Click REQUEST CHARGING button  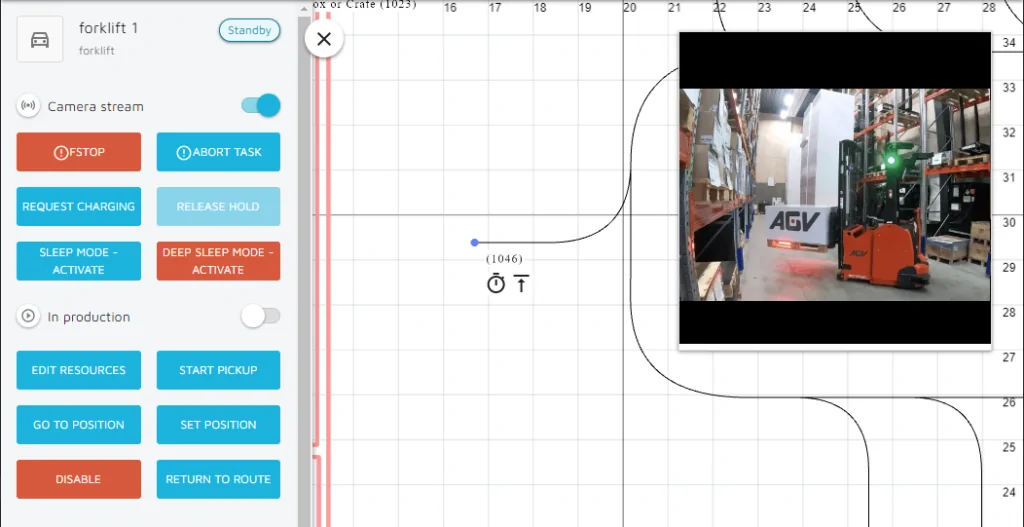[x=79, y=207]
